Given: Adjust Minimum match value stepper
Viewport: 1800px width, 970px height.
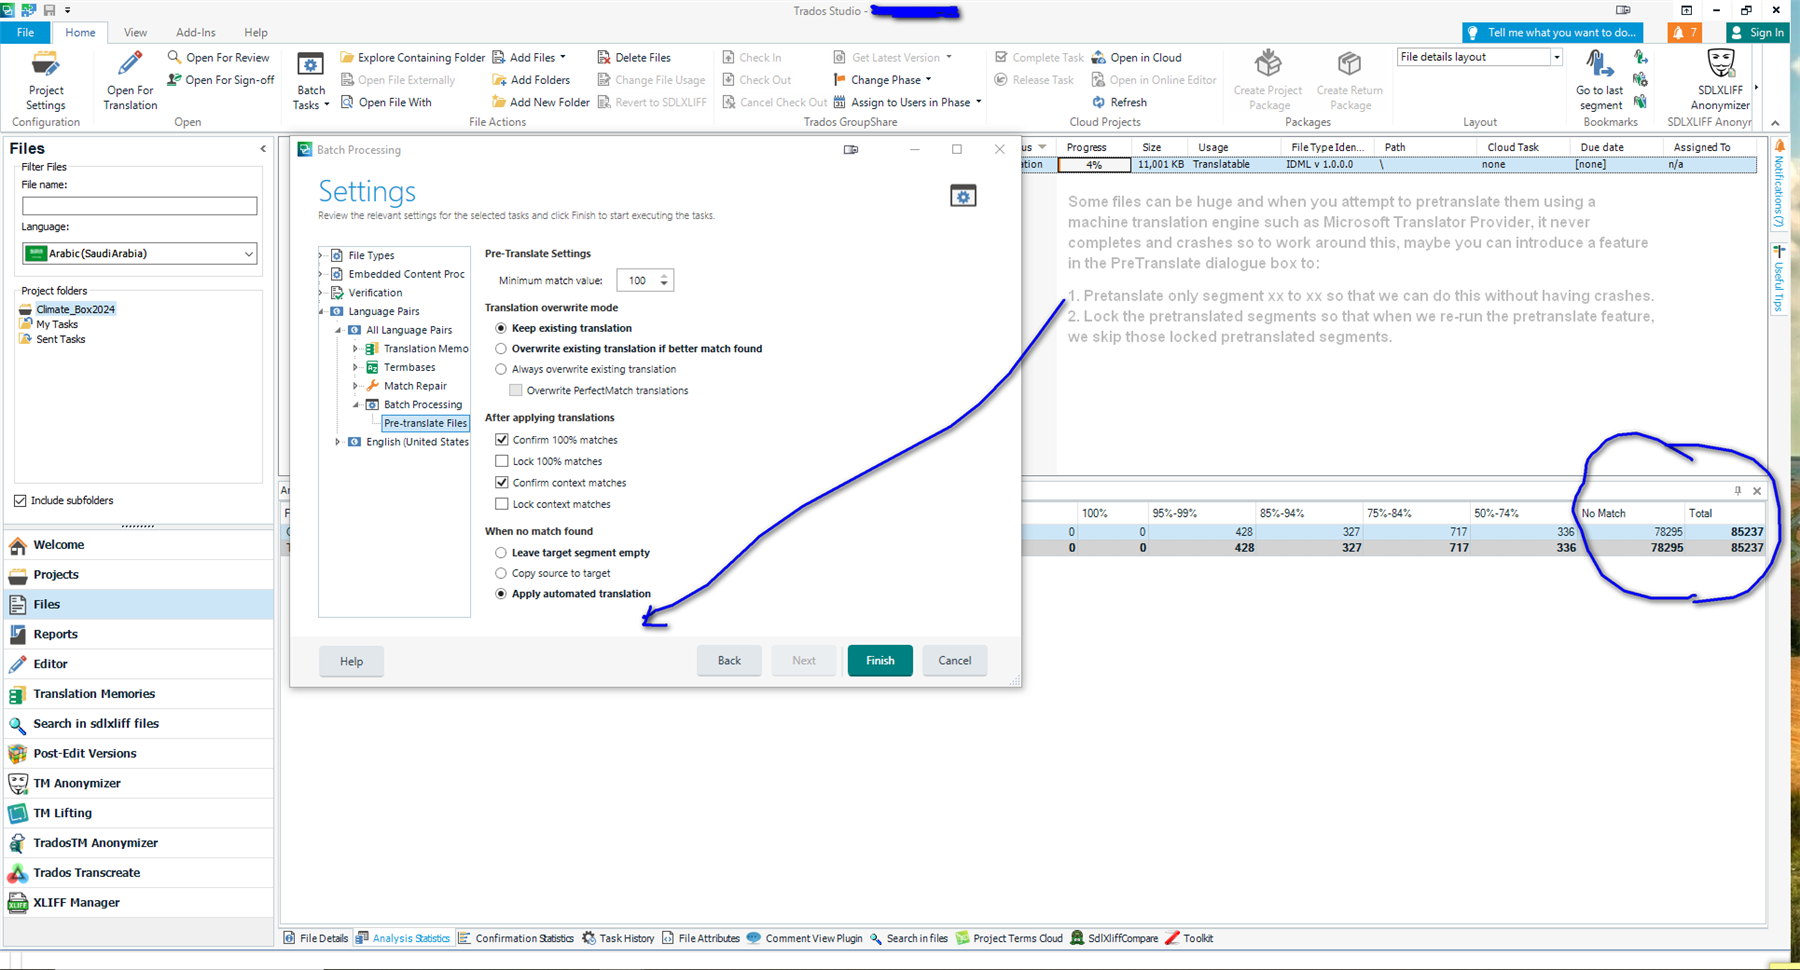Looking at the screenshot, I should [x=664, y=281].
